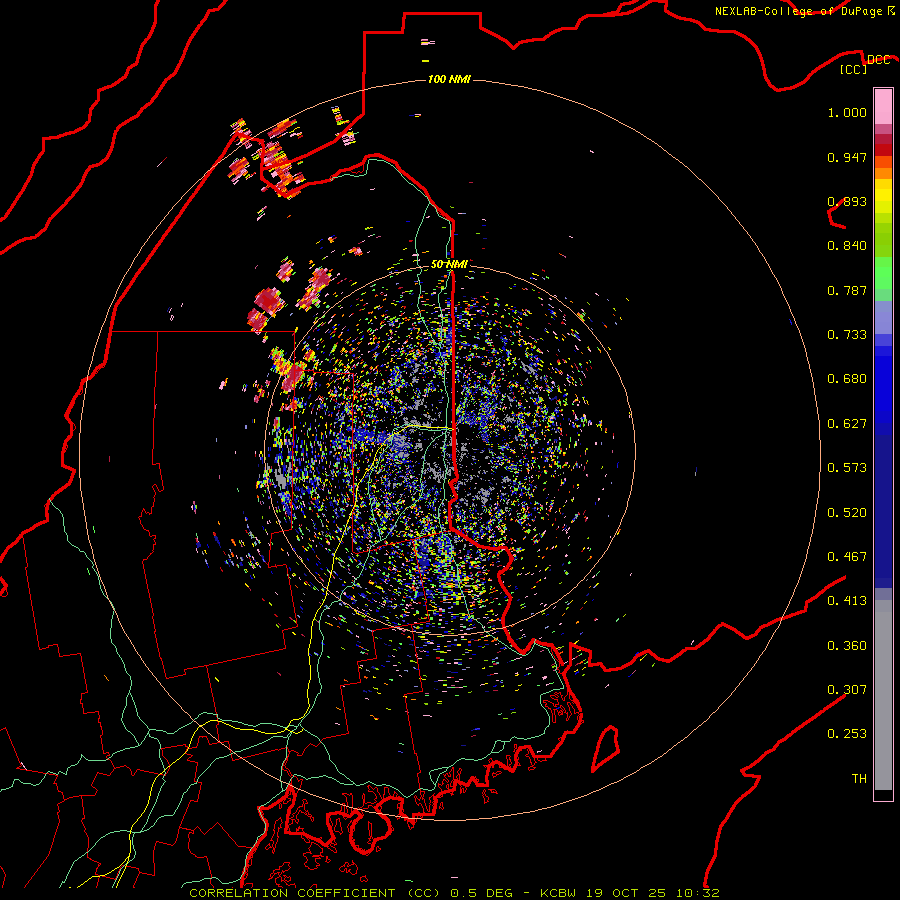
Task: Click the 0.947 legend value
Action: click(847, 157)
